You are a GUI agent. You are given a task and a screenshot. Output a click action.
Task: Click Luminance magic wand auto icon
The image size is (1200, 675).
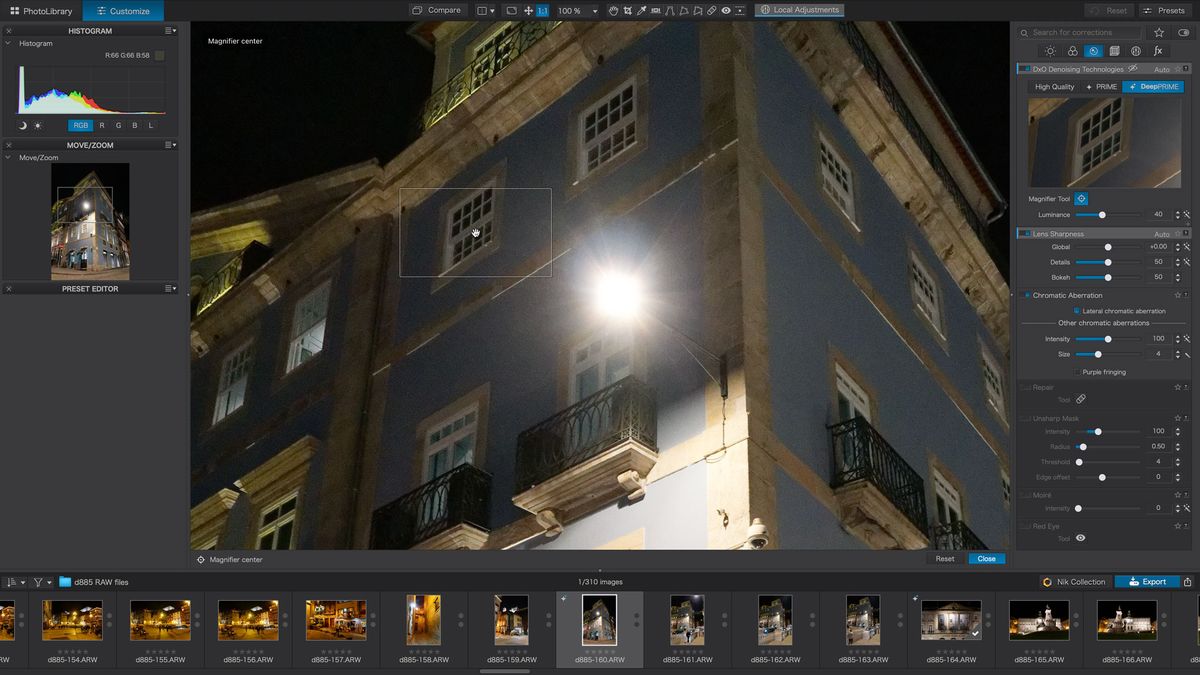(1186, 215)
